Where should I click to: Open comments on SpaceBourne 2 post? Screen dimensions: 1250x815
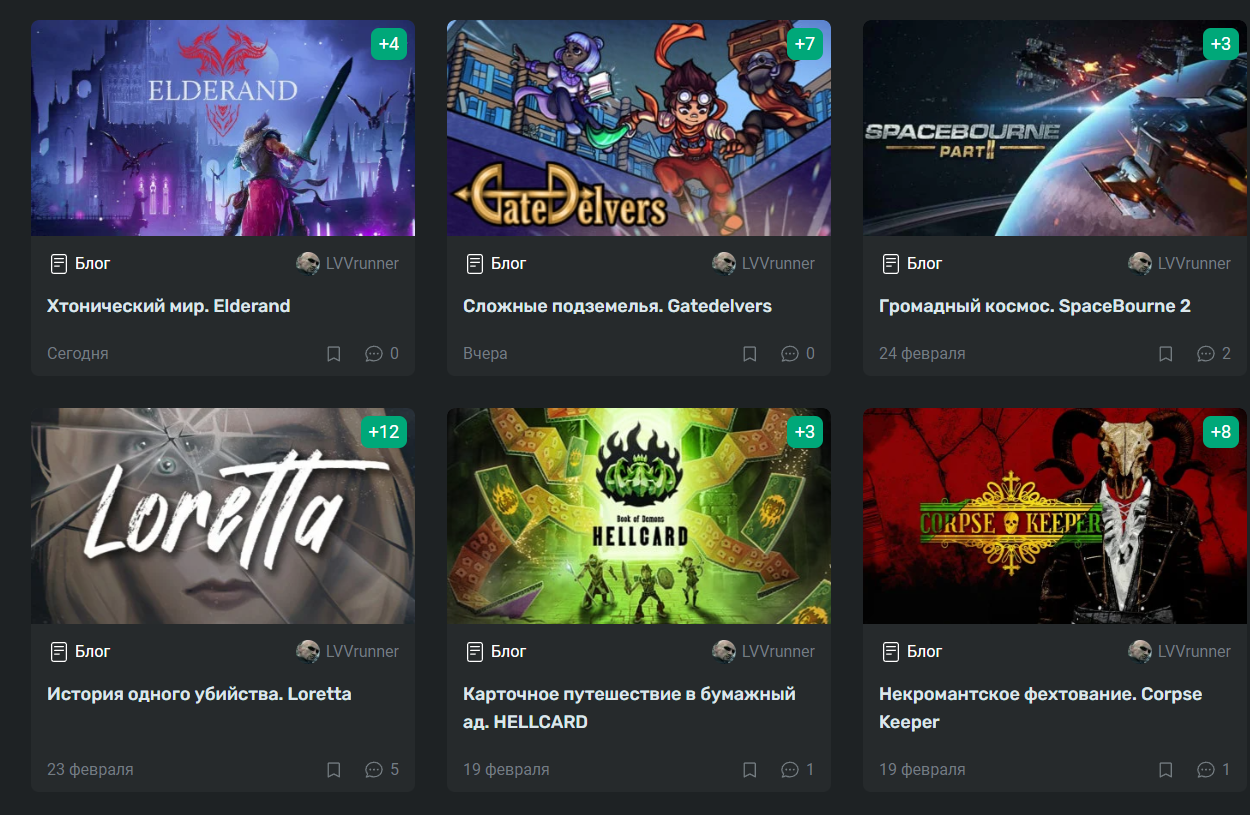pos(1214,354)
